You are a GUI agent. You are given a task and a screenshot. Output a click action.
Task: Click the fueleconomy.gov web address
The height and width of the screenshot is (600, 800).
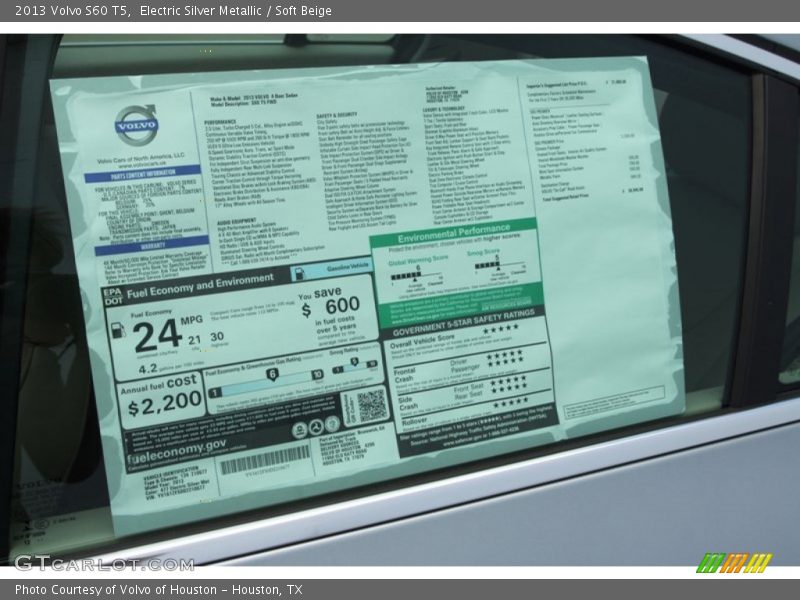177,452
